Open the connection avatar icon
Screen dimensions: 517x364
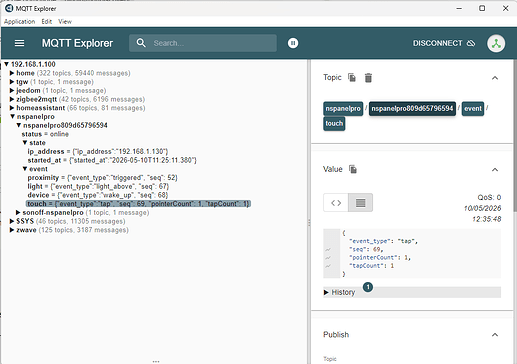click(x=496, y=43)
